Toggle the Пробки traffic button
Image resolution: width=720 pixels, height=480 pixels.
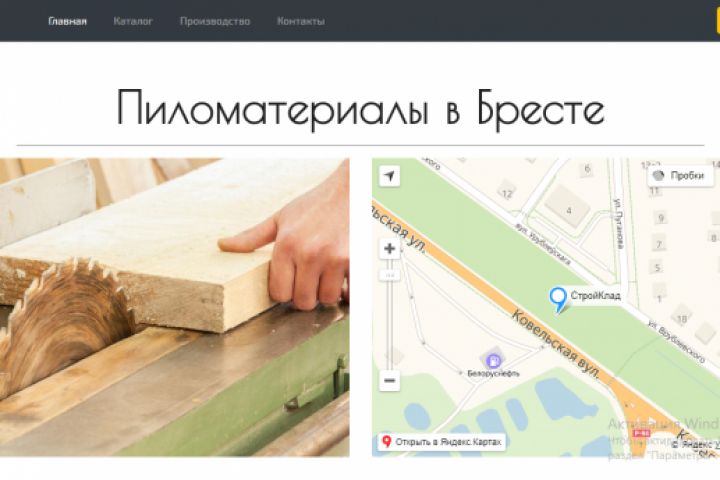click(681, 175)
